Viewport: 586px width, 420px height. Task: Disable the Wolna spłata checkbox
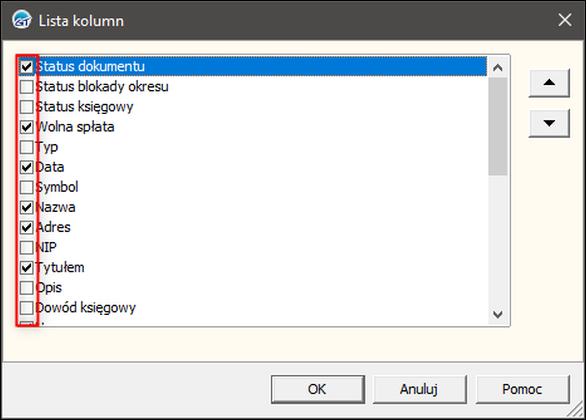tap(27, 127)
